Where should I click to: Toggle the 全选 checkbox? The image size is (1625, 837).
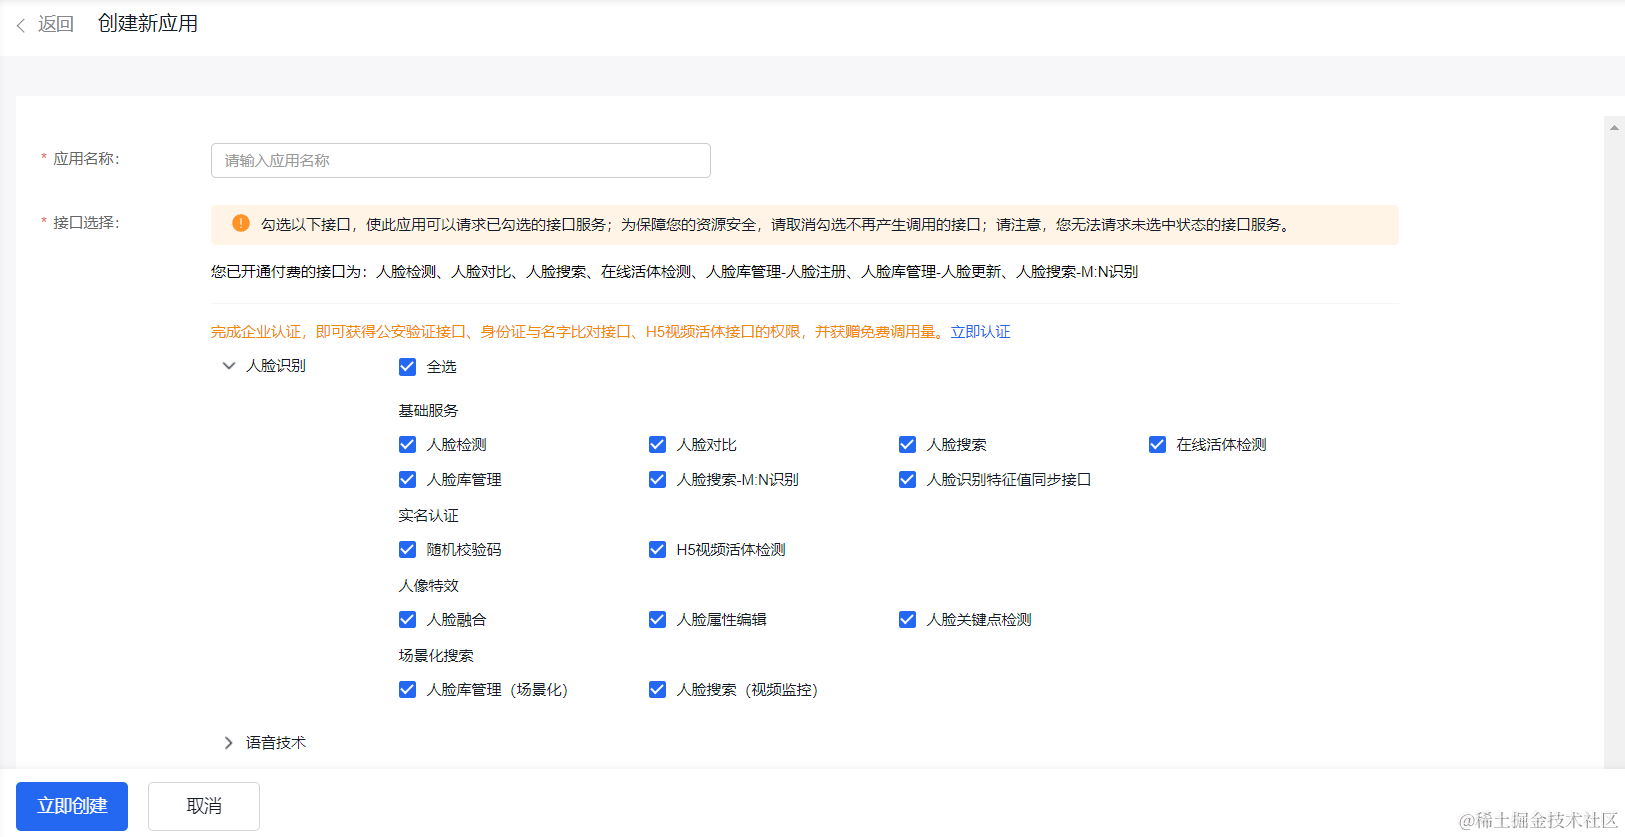(x=407, y=367)
